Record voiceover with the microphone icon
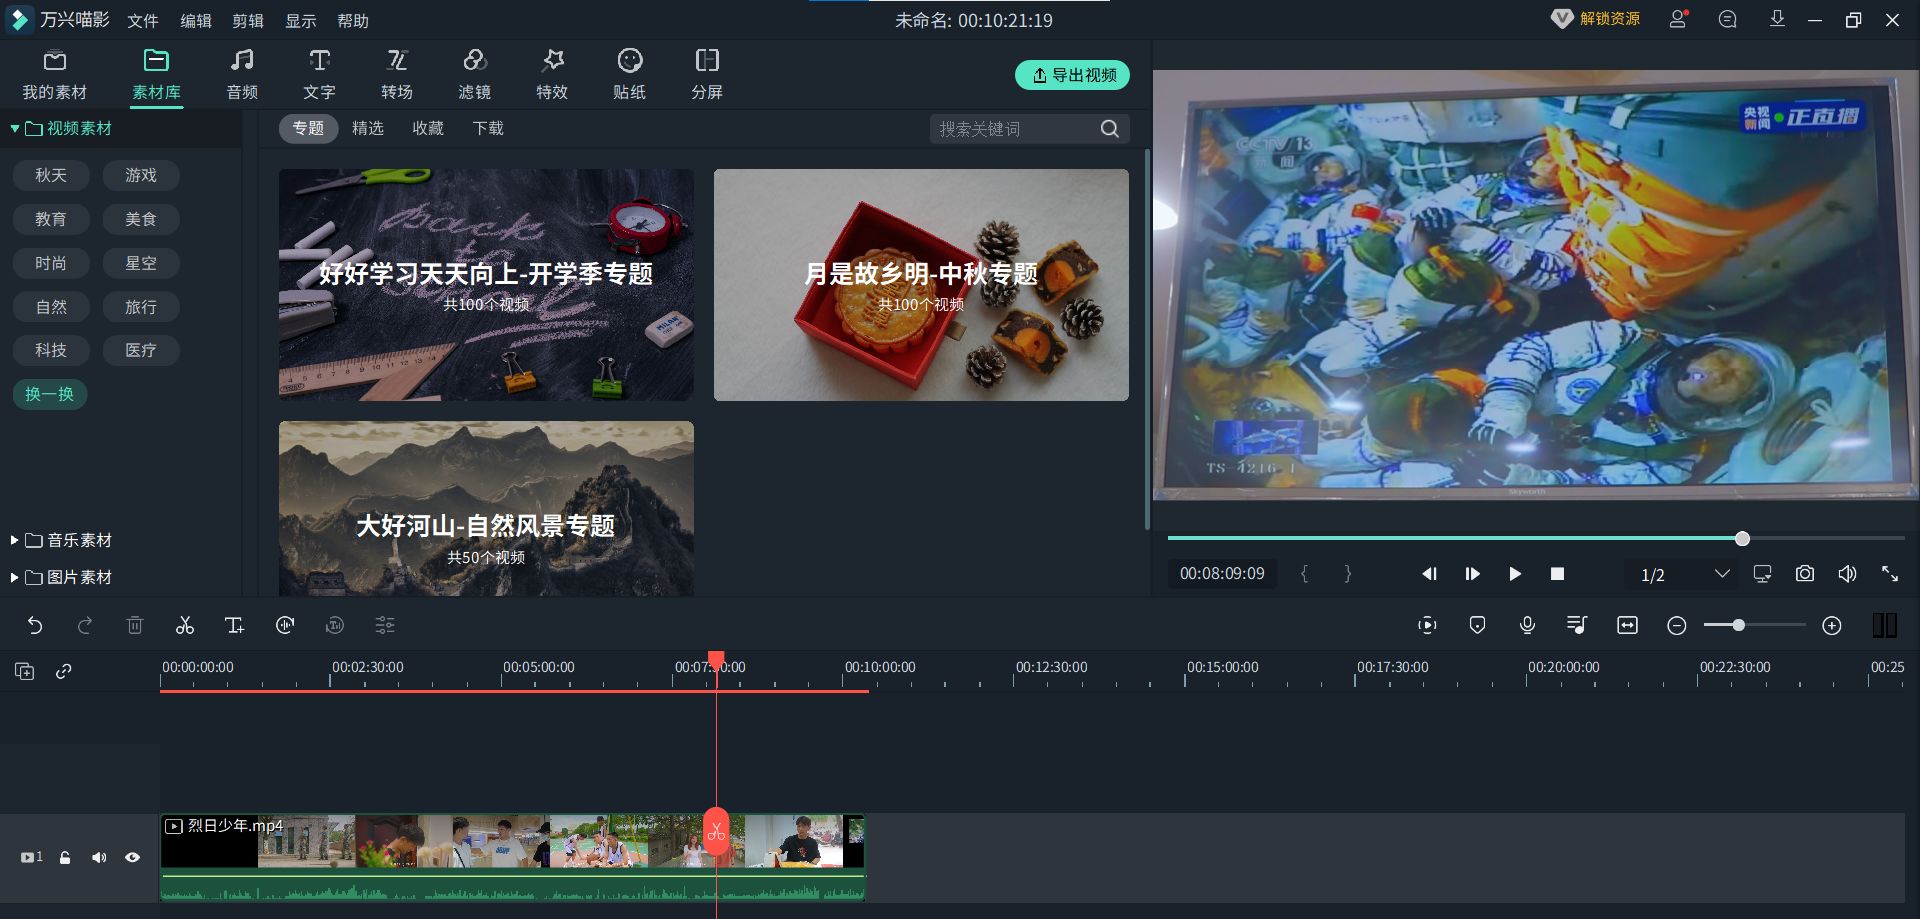Viewport: 1920px width, 919px height. [x=1527, y=626]
